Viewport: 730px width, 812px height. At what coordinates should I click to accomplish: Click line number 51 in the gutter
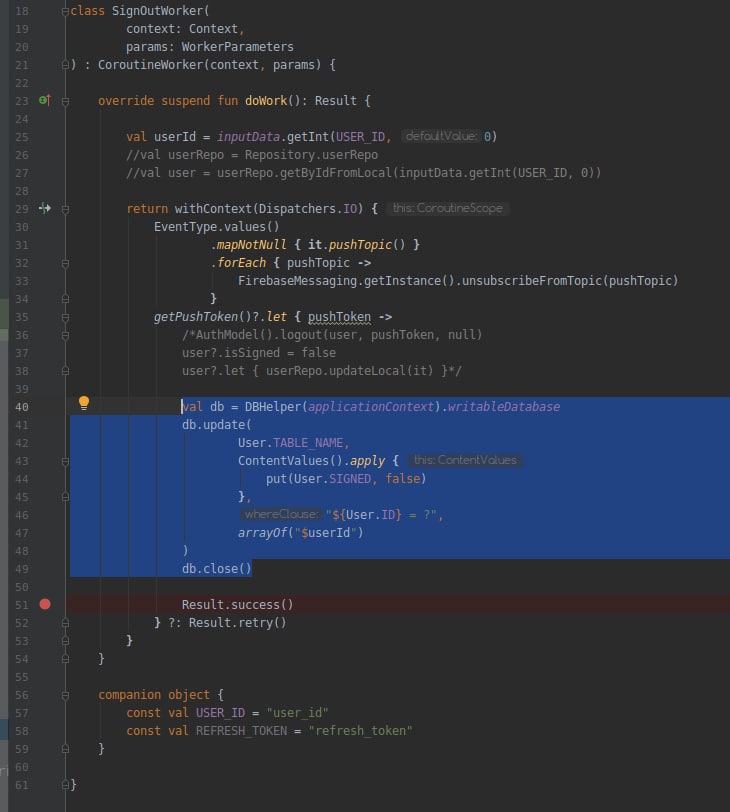click(x=22, y=605)
